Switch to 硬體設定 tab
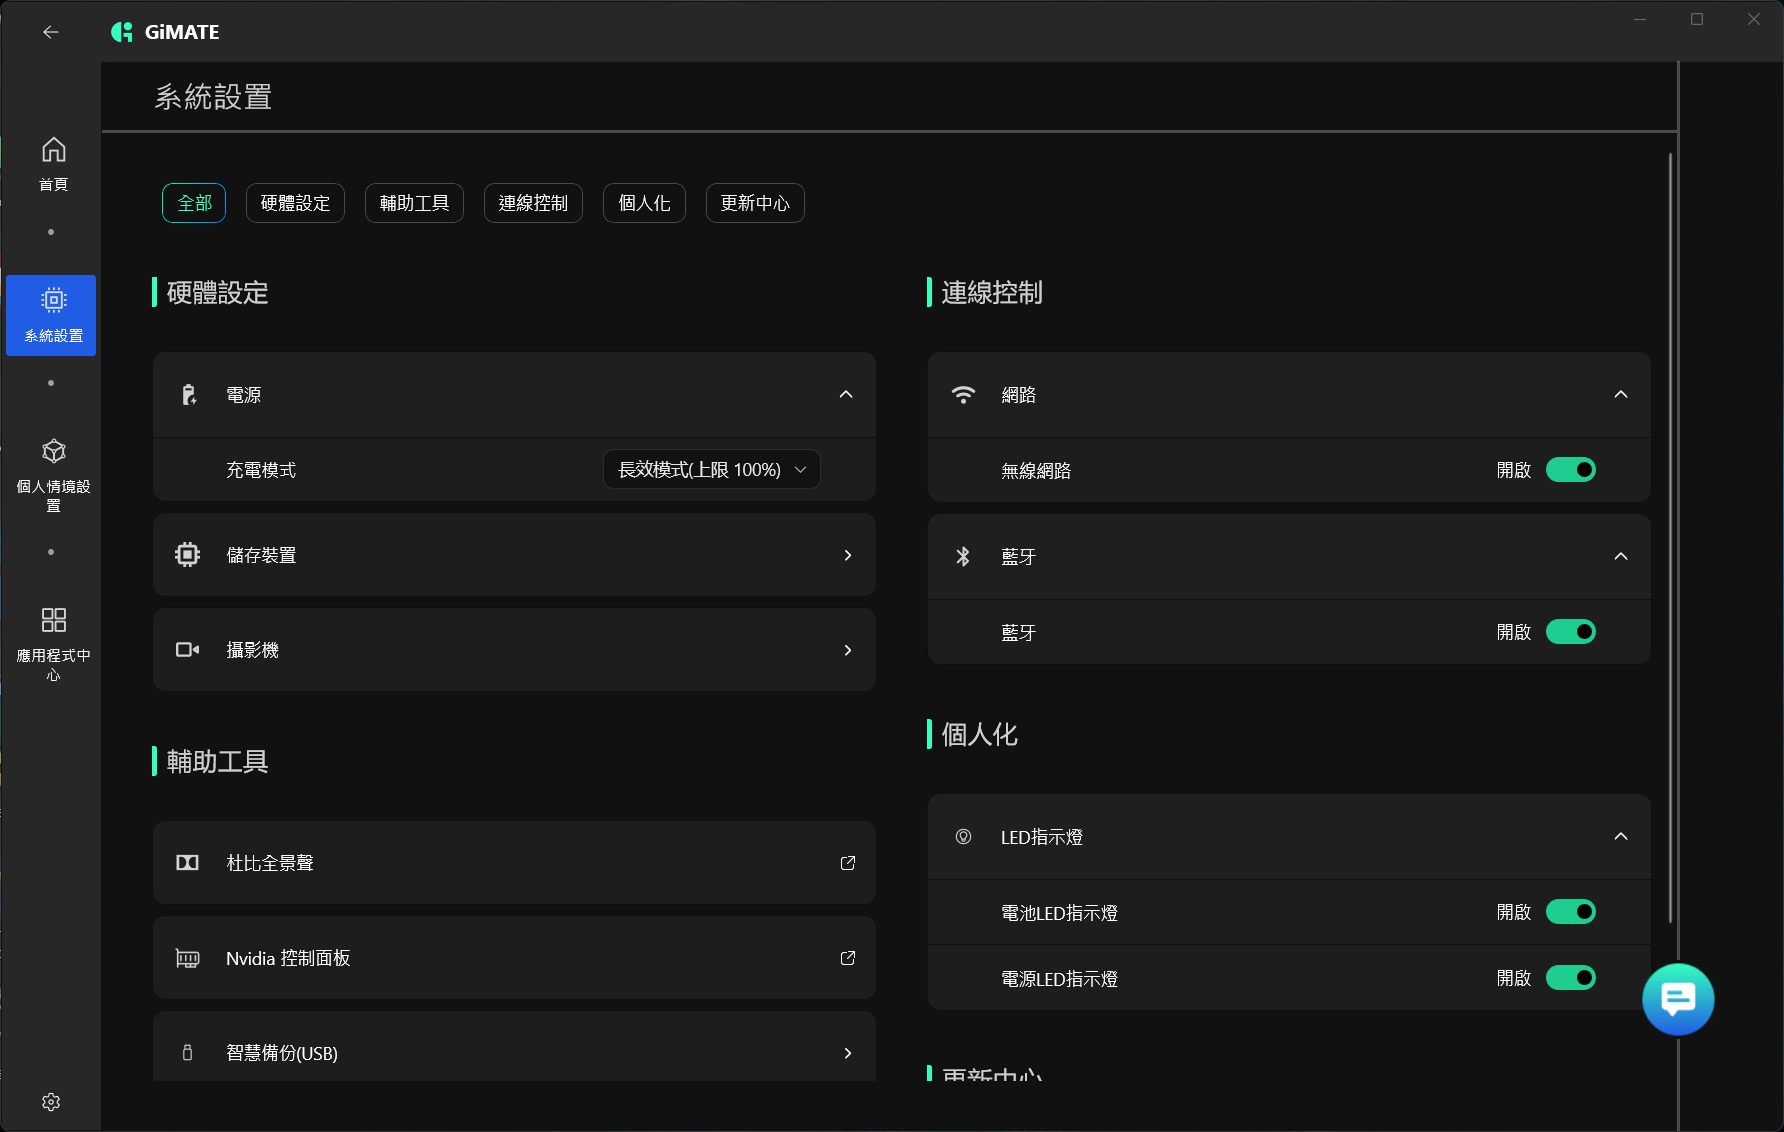Image resolution: width=1784 pixels, height=1132 pixels. [x=295, y=203]
